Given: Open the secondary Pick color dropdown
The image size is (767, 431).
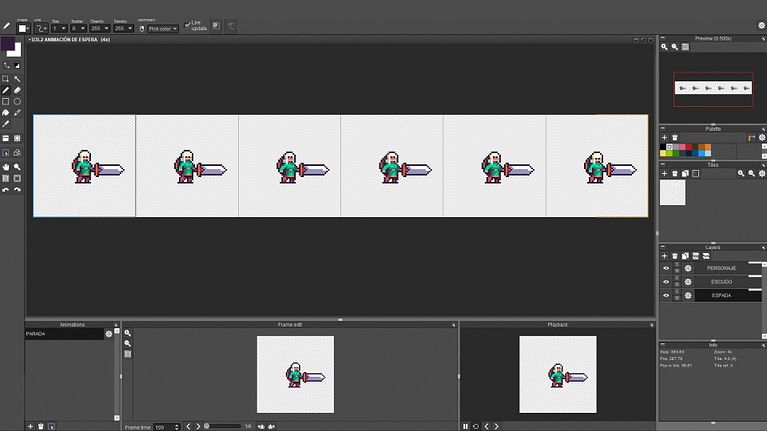Looking at the screenshot, I should (161, 29).
